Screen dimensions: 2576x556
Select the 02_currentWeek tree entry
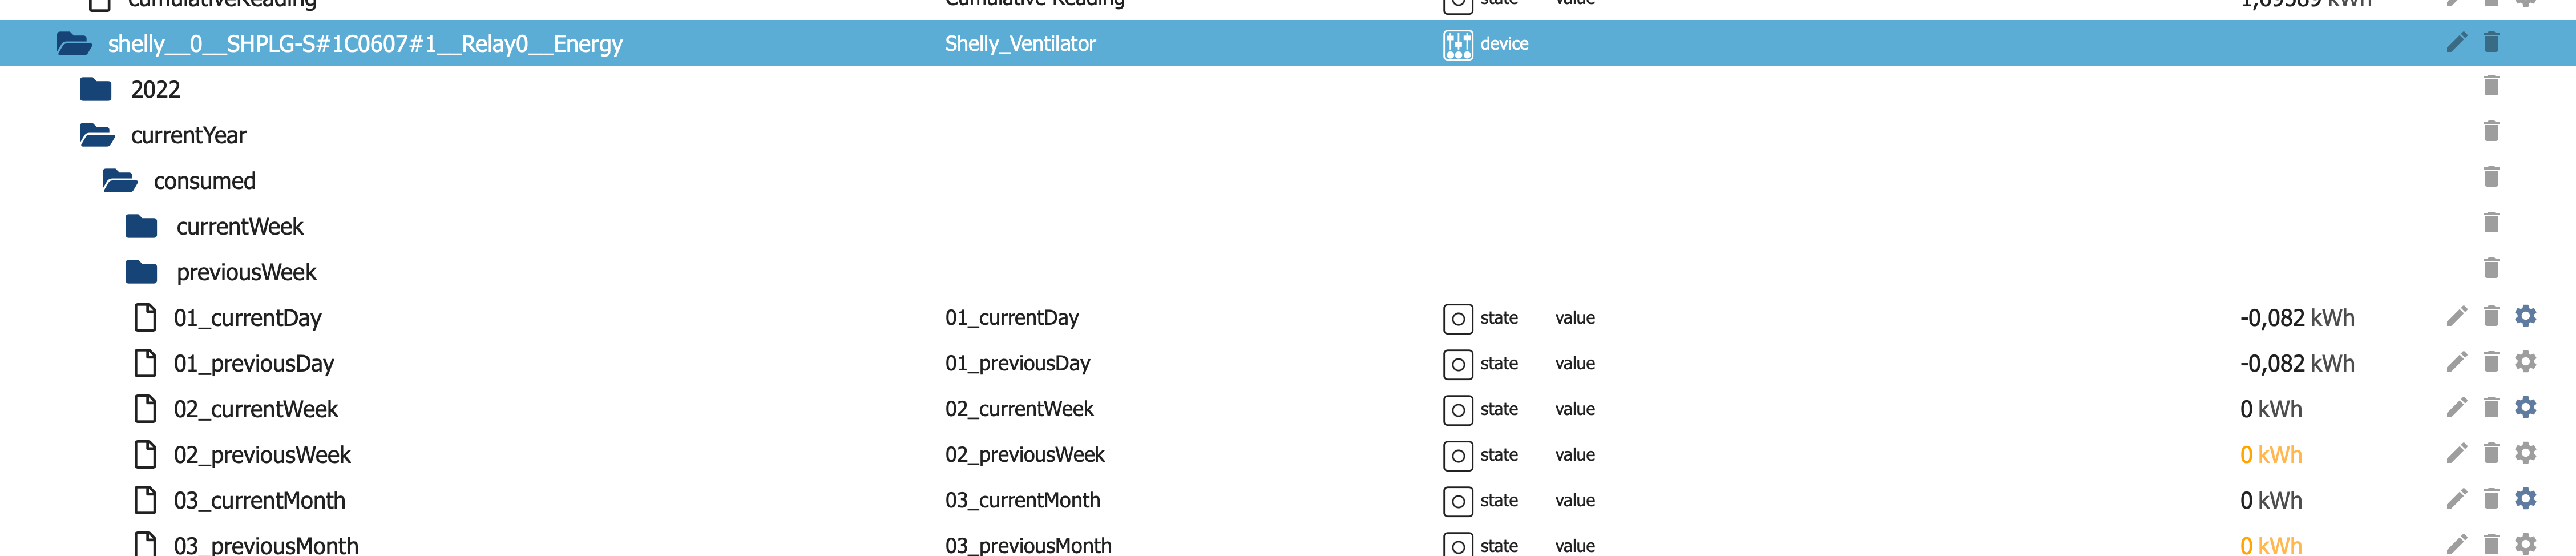255,409
